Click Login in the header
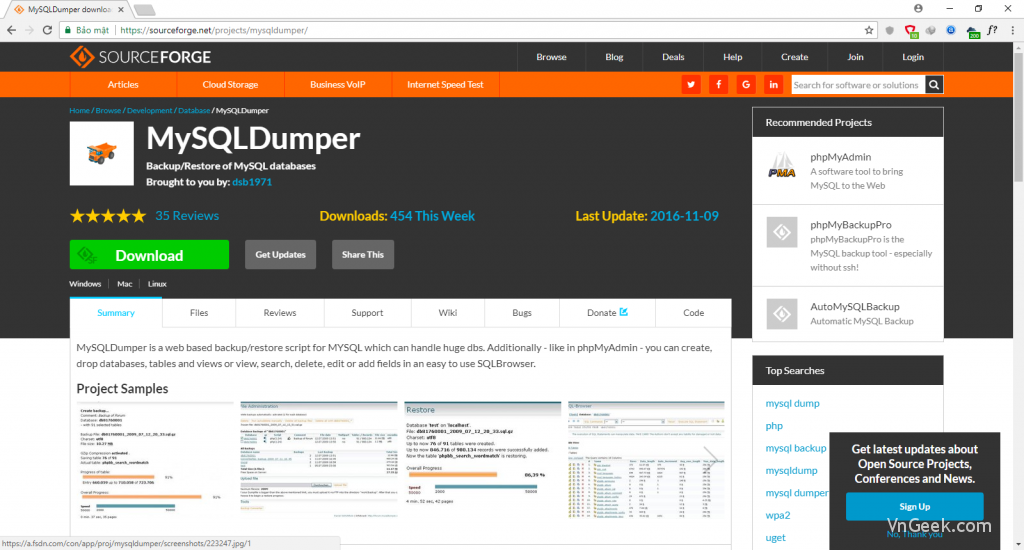This screenshot has width=1024, height=550. [913, 57]
